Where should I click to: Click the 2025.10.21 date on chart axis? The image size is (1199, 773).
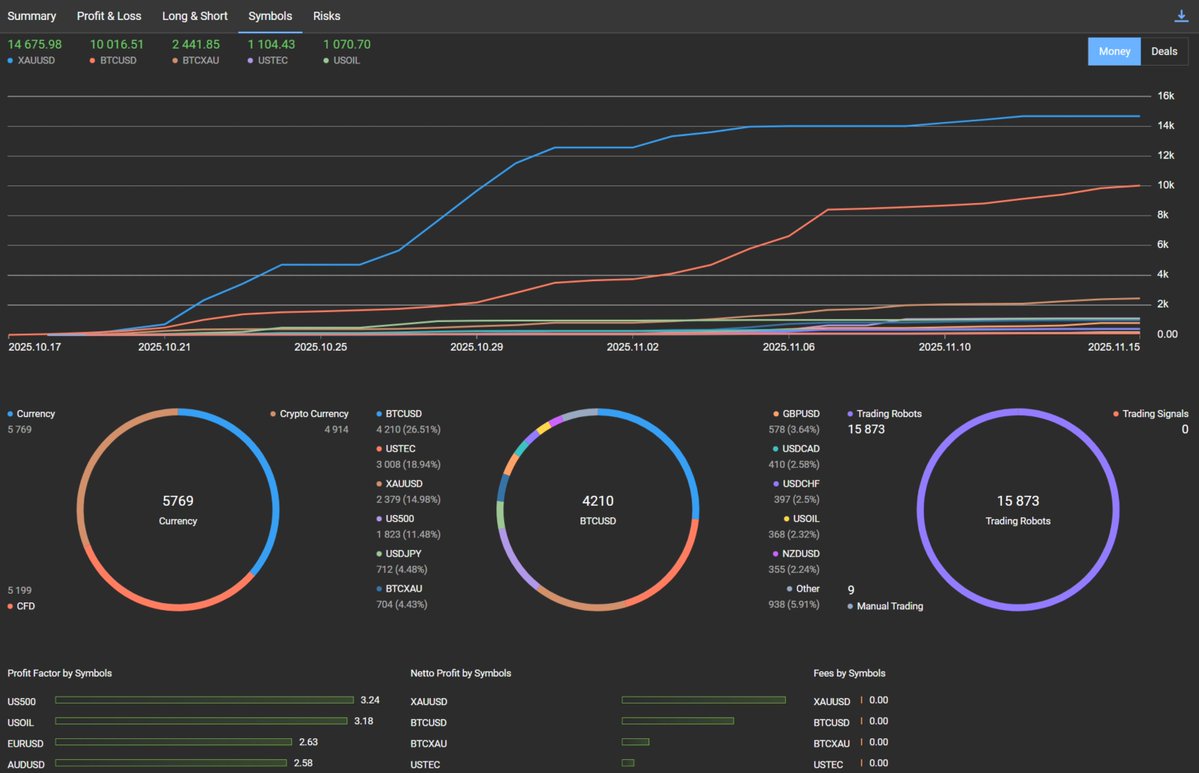[164, 347]
